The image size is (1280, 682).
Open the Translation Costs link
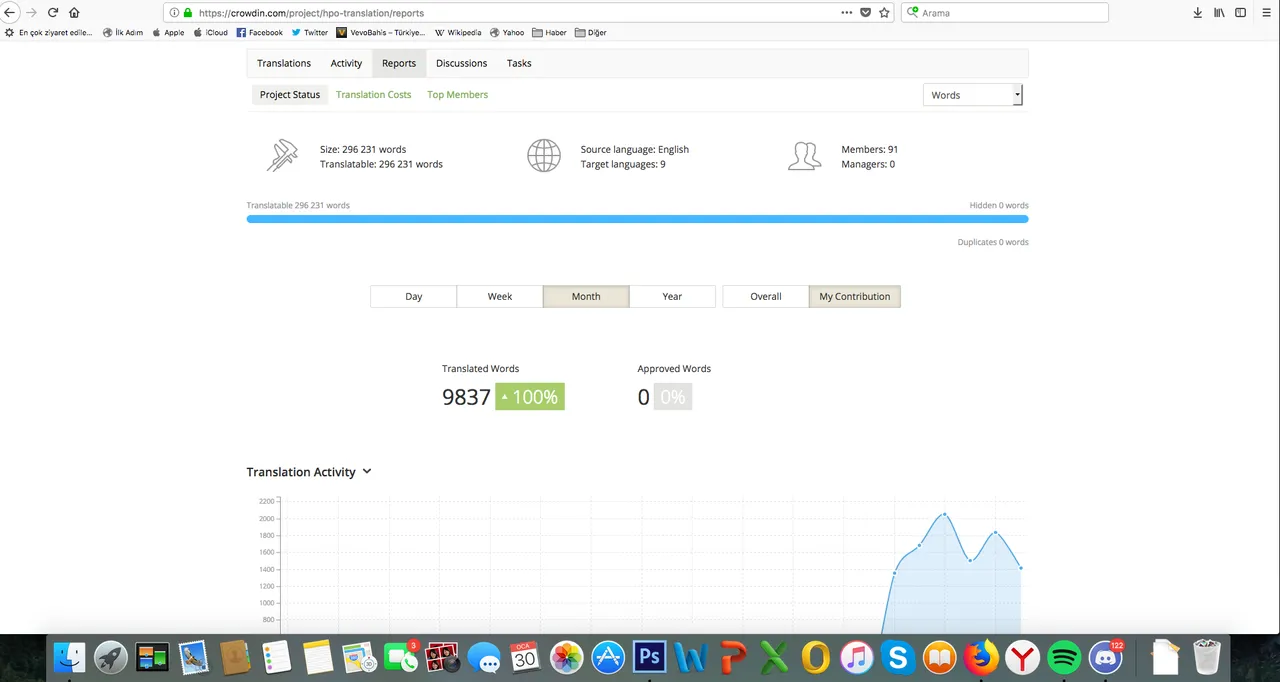[373, 94]
